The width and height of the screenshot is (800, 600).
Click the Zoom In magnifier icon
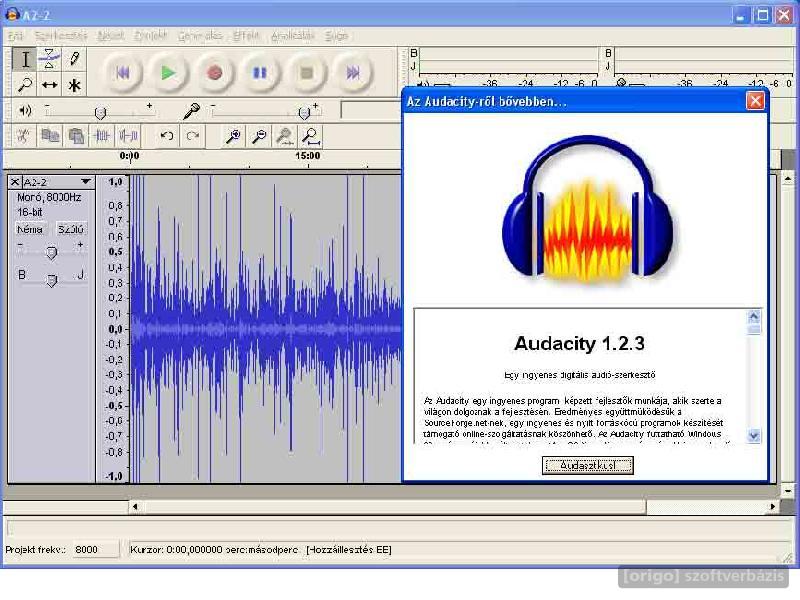click(x=233, y=136)
